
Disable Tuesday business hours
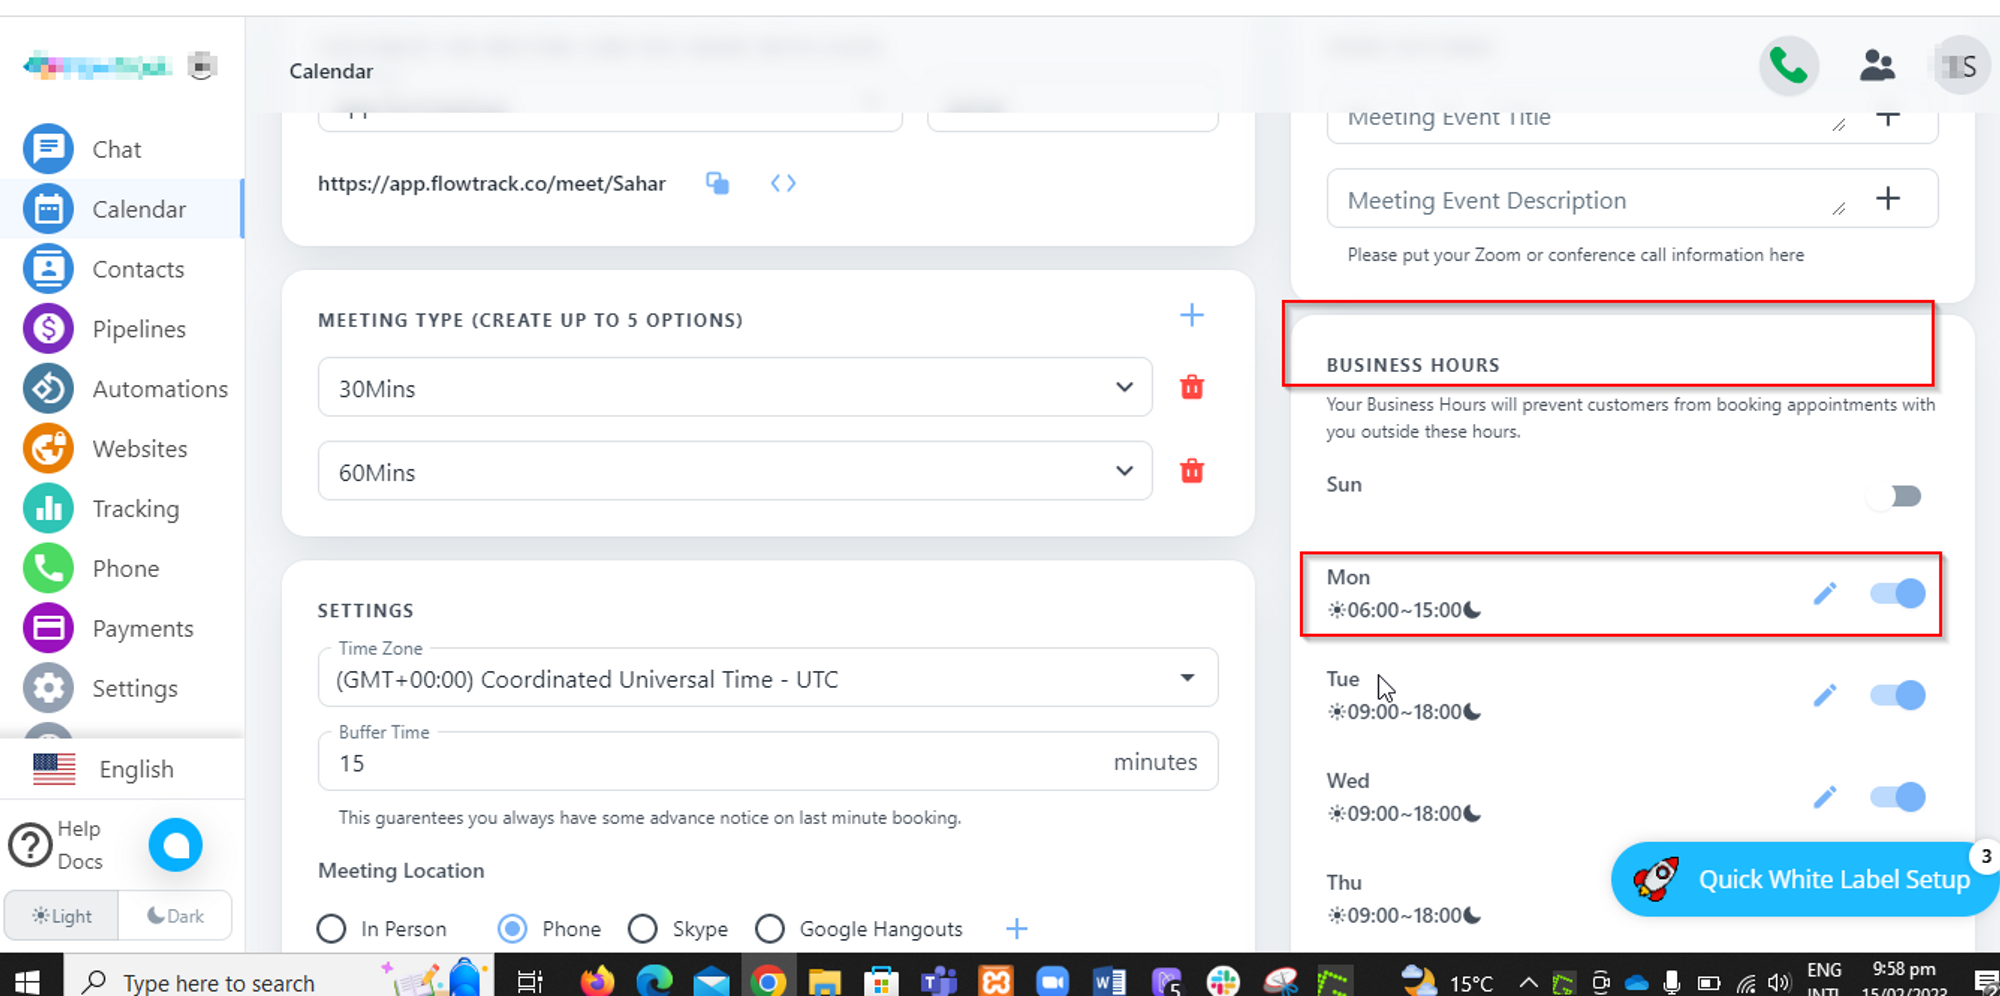coord(1897,695)
